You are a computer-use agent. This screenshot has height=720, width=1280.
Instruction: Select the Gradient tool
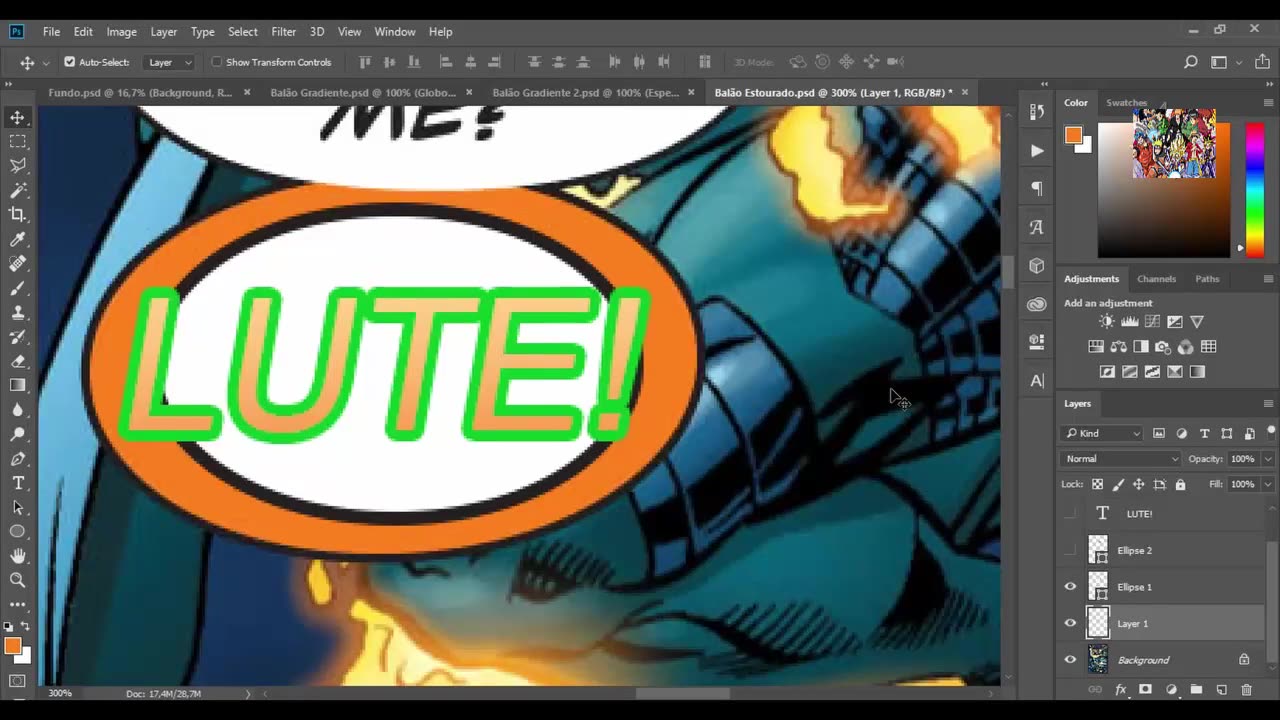(x=18, y=385)
